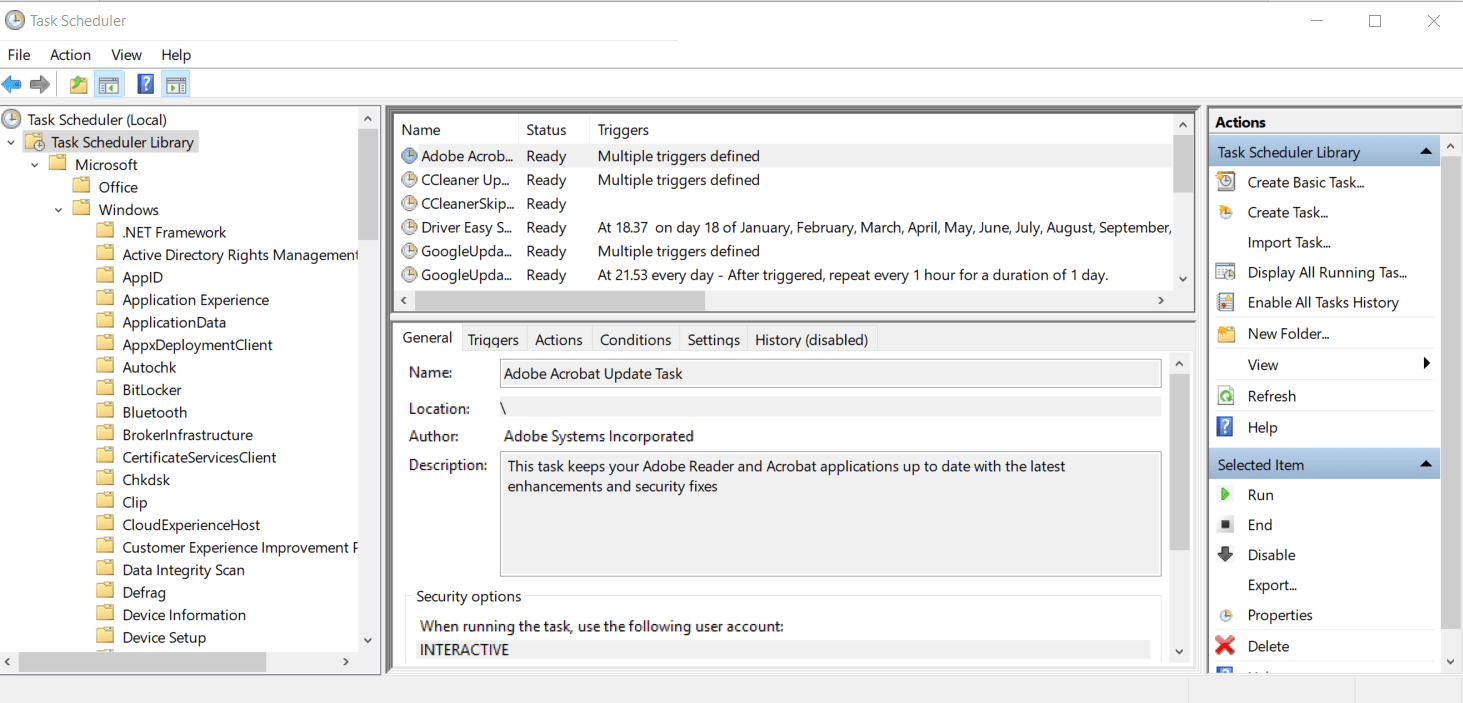Click the Back arrow toolbar icon
This screenshot has height=703, width=1463.
[12, 85]
